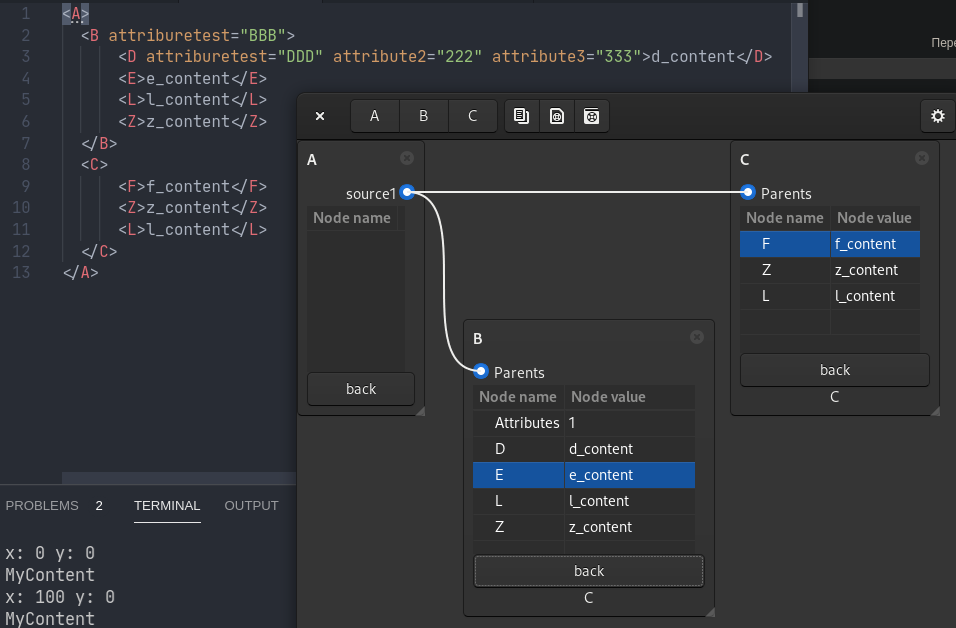This screenshot has width=956, height=628.
Task: Click the package-with-gear icon in the toolbar
Action: point(592,116)
